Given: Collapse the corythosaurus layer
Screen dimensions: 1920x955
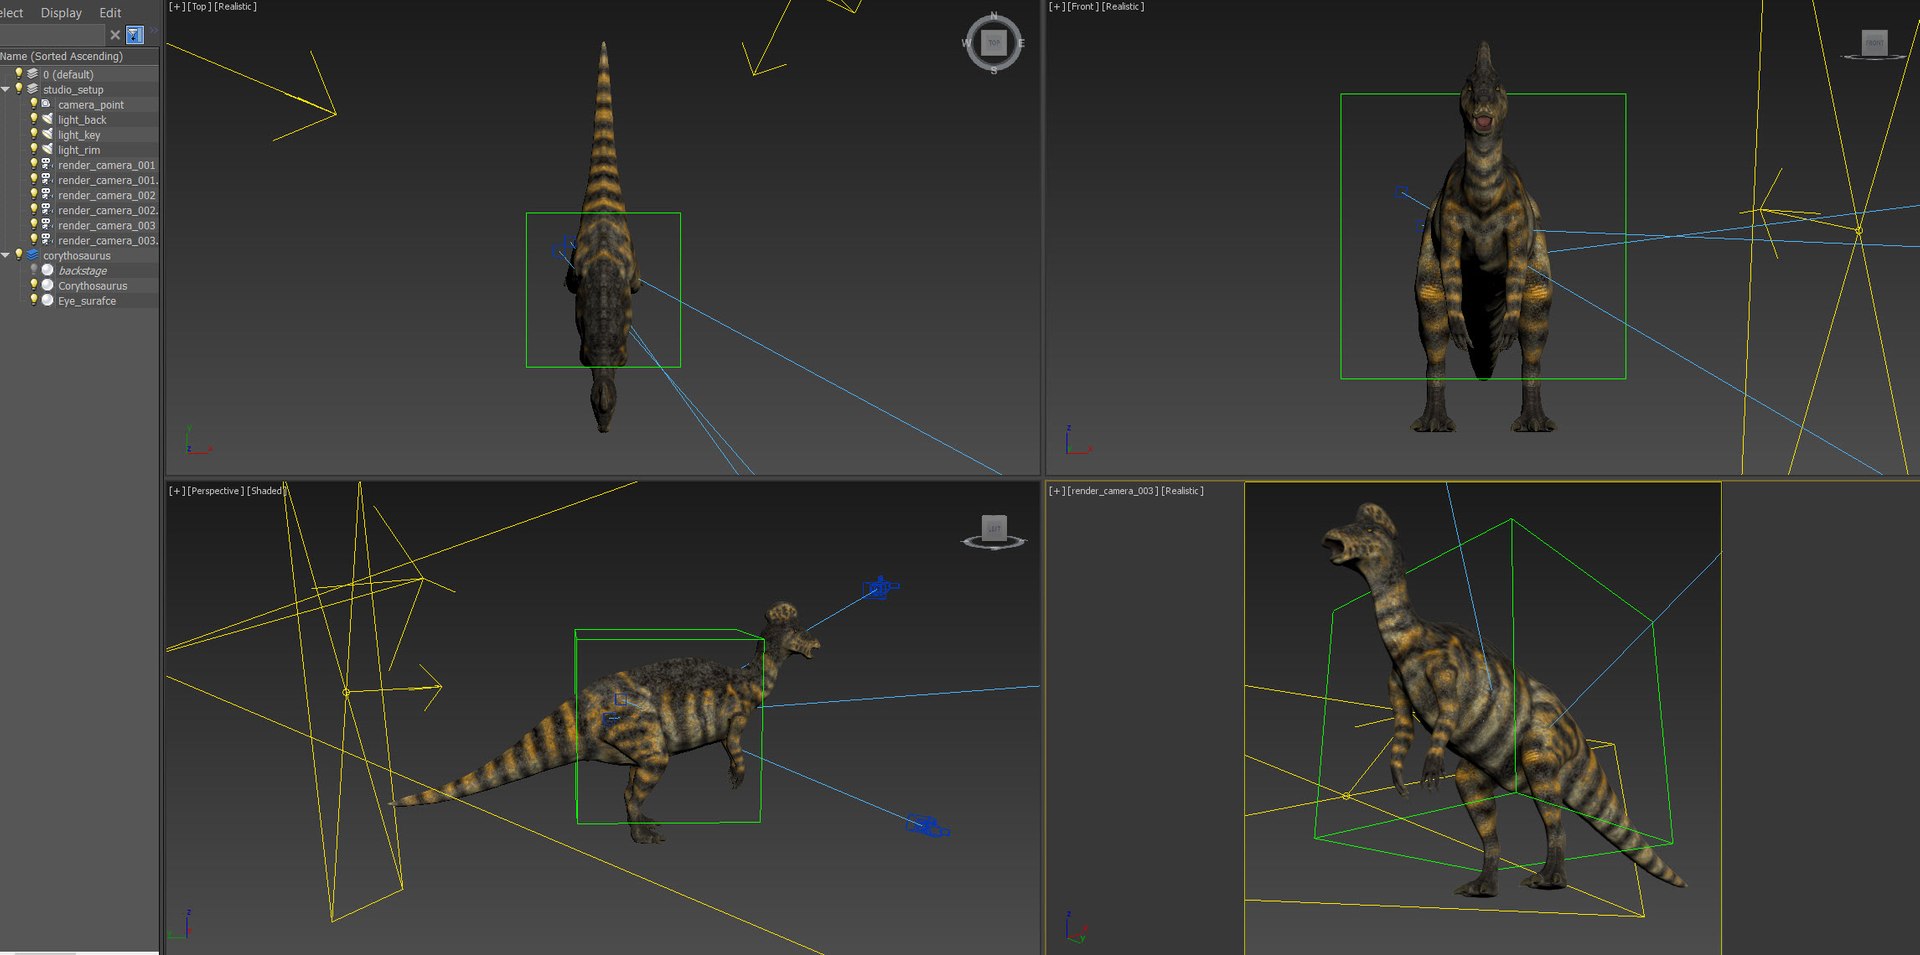Looking at the screenshot, I should point(6,255).
